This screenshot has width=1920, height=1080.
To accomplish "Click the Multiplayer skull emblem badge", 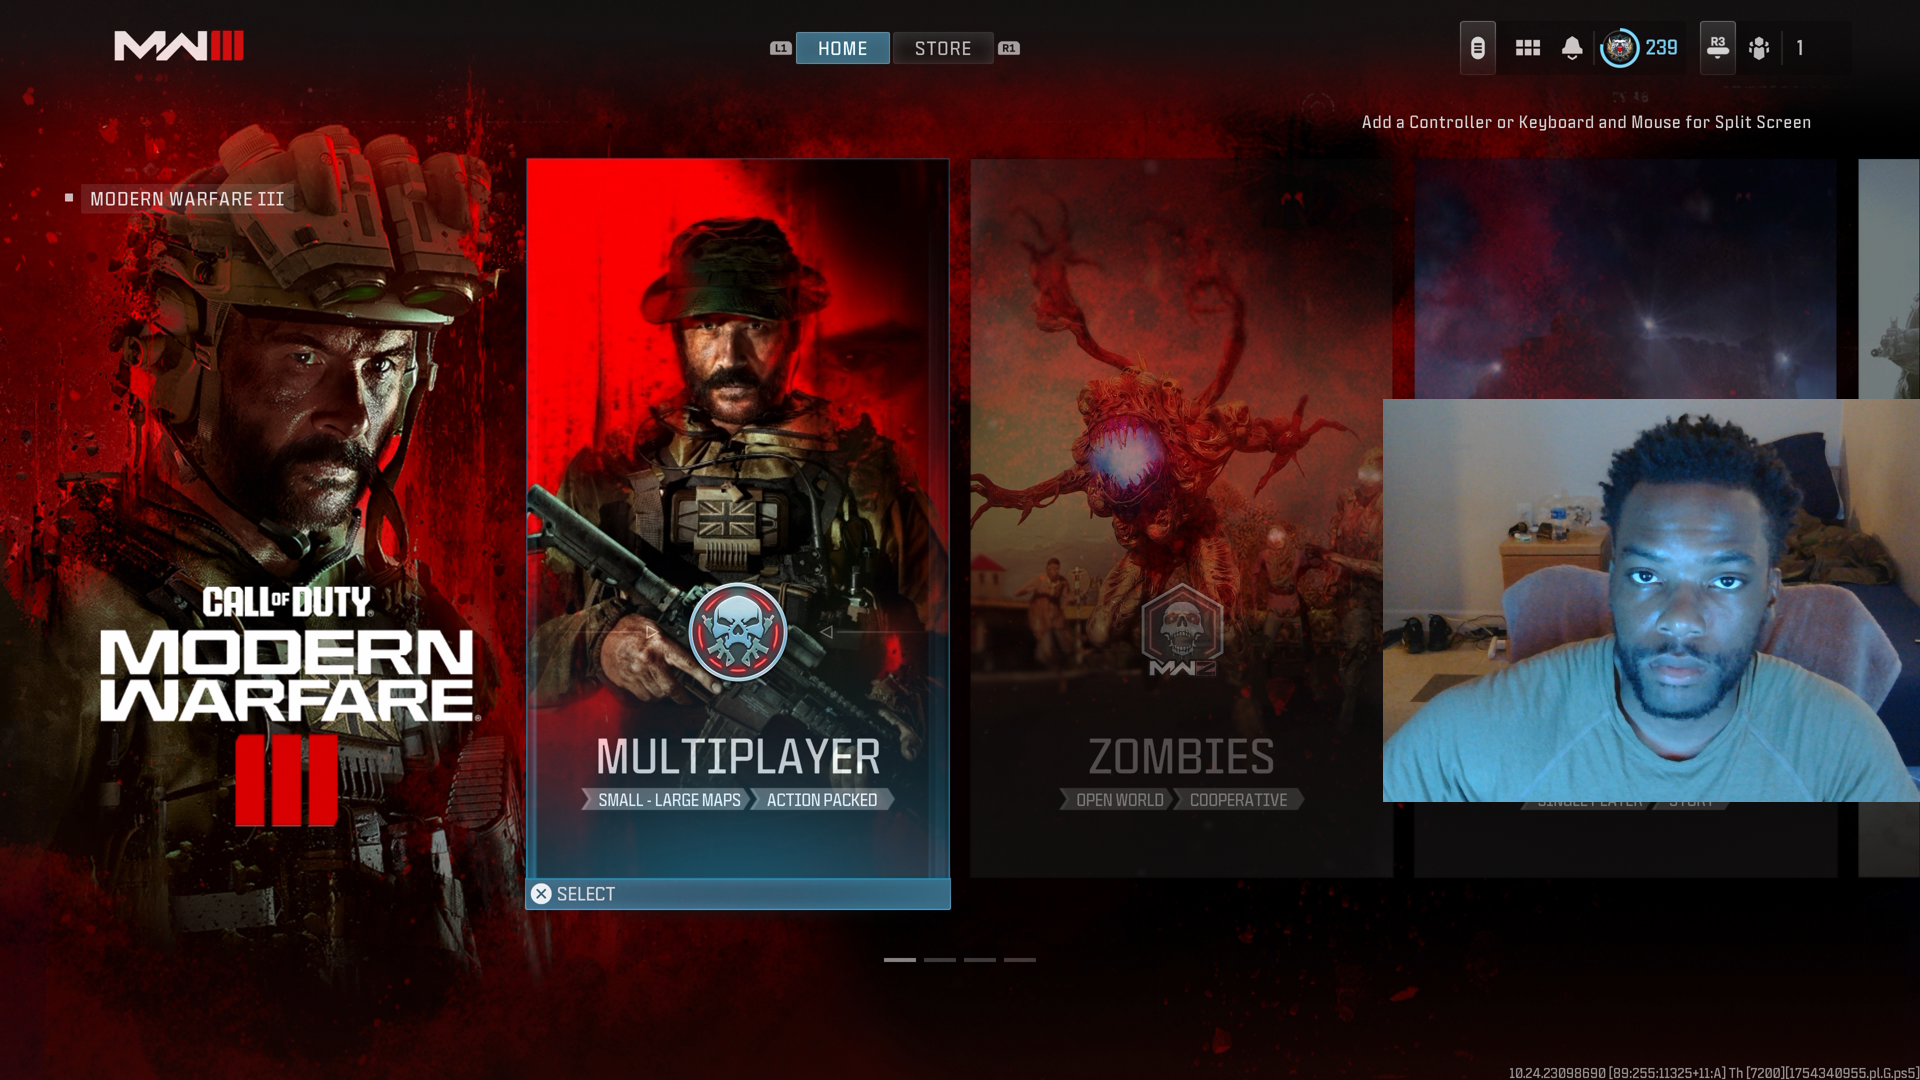I will coord(738,632).
